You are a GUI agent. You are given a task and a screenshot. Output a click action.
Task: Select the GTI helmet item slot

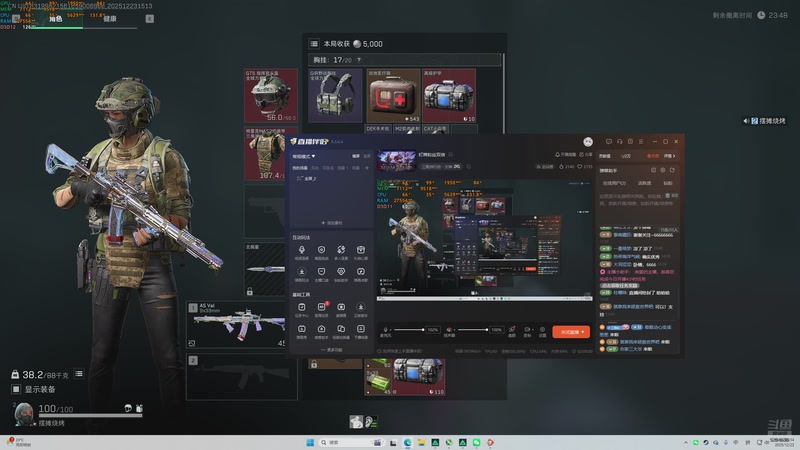tap(270, 95)
